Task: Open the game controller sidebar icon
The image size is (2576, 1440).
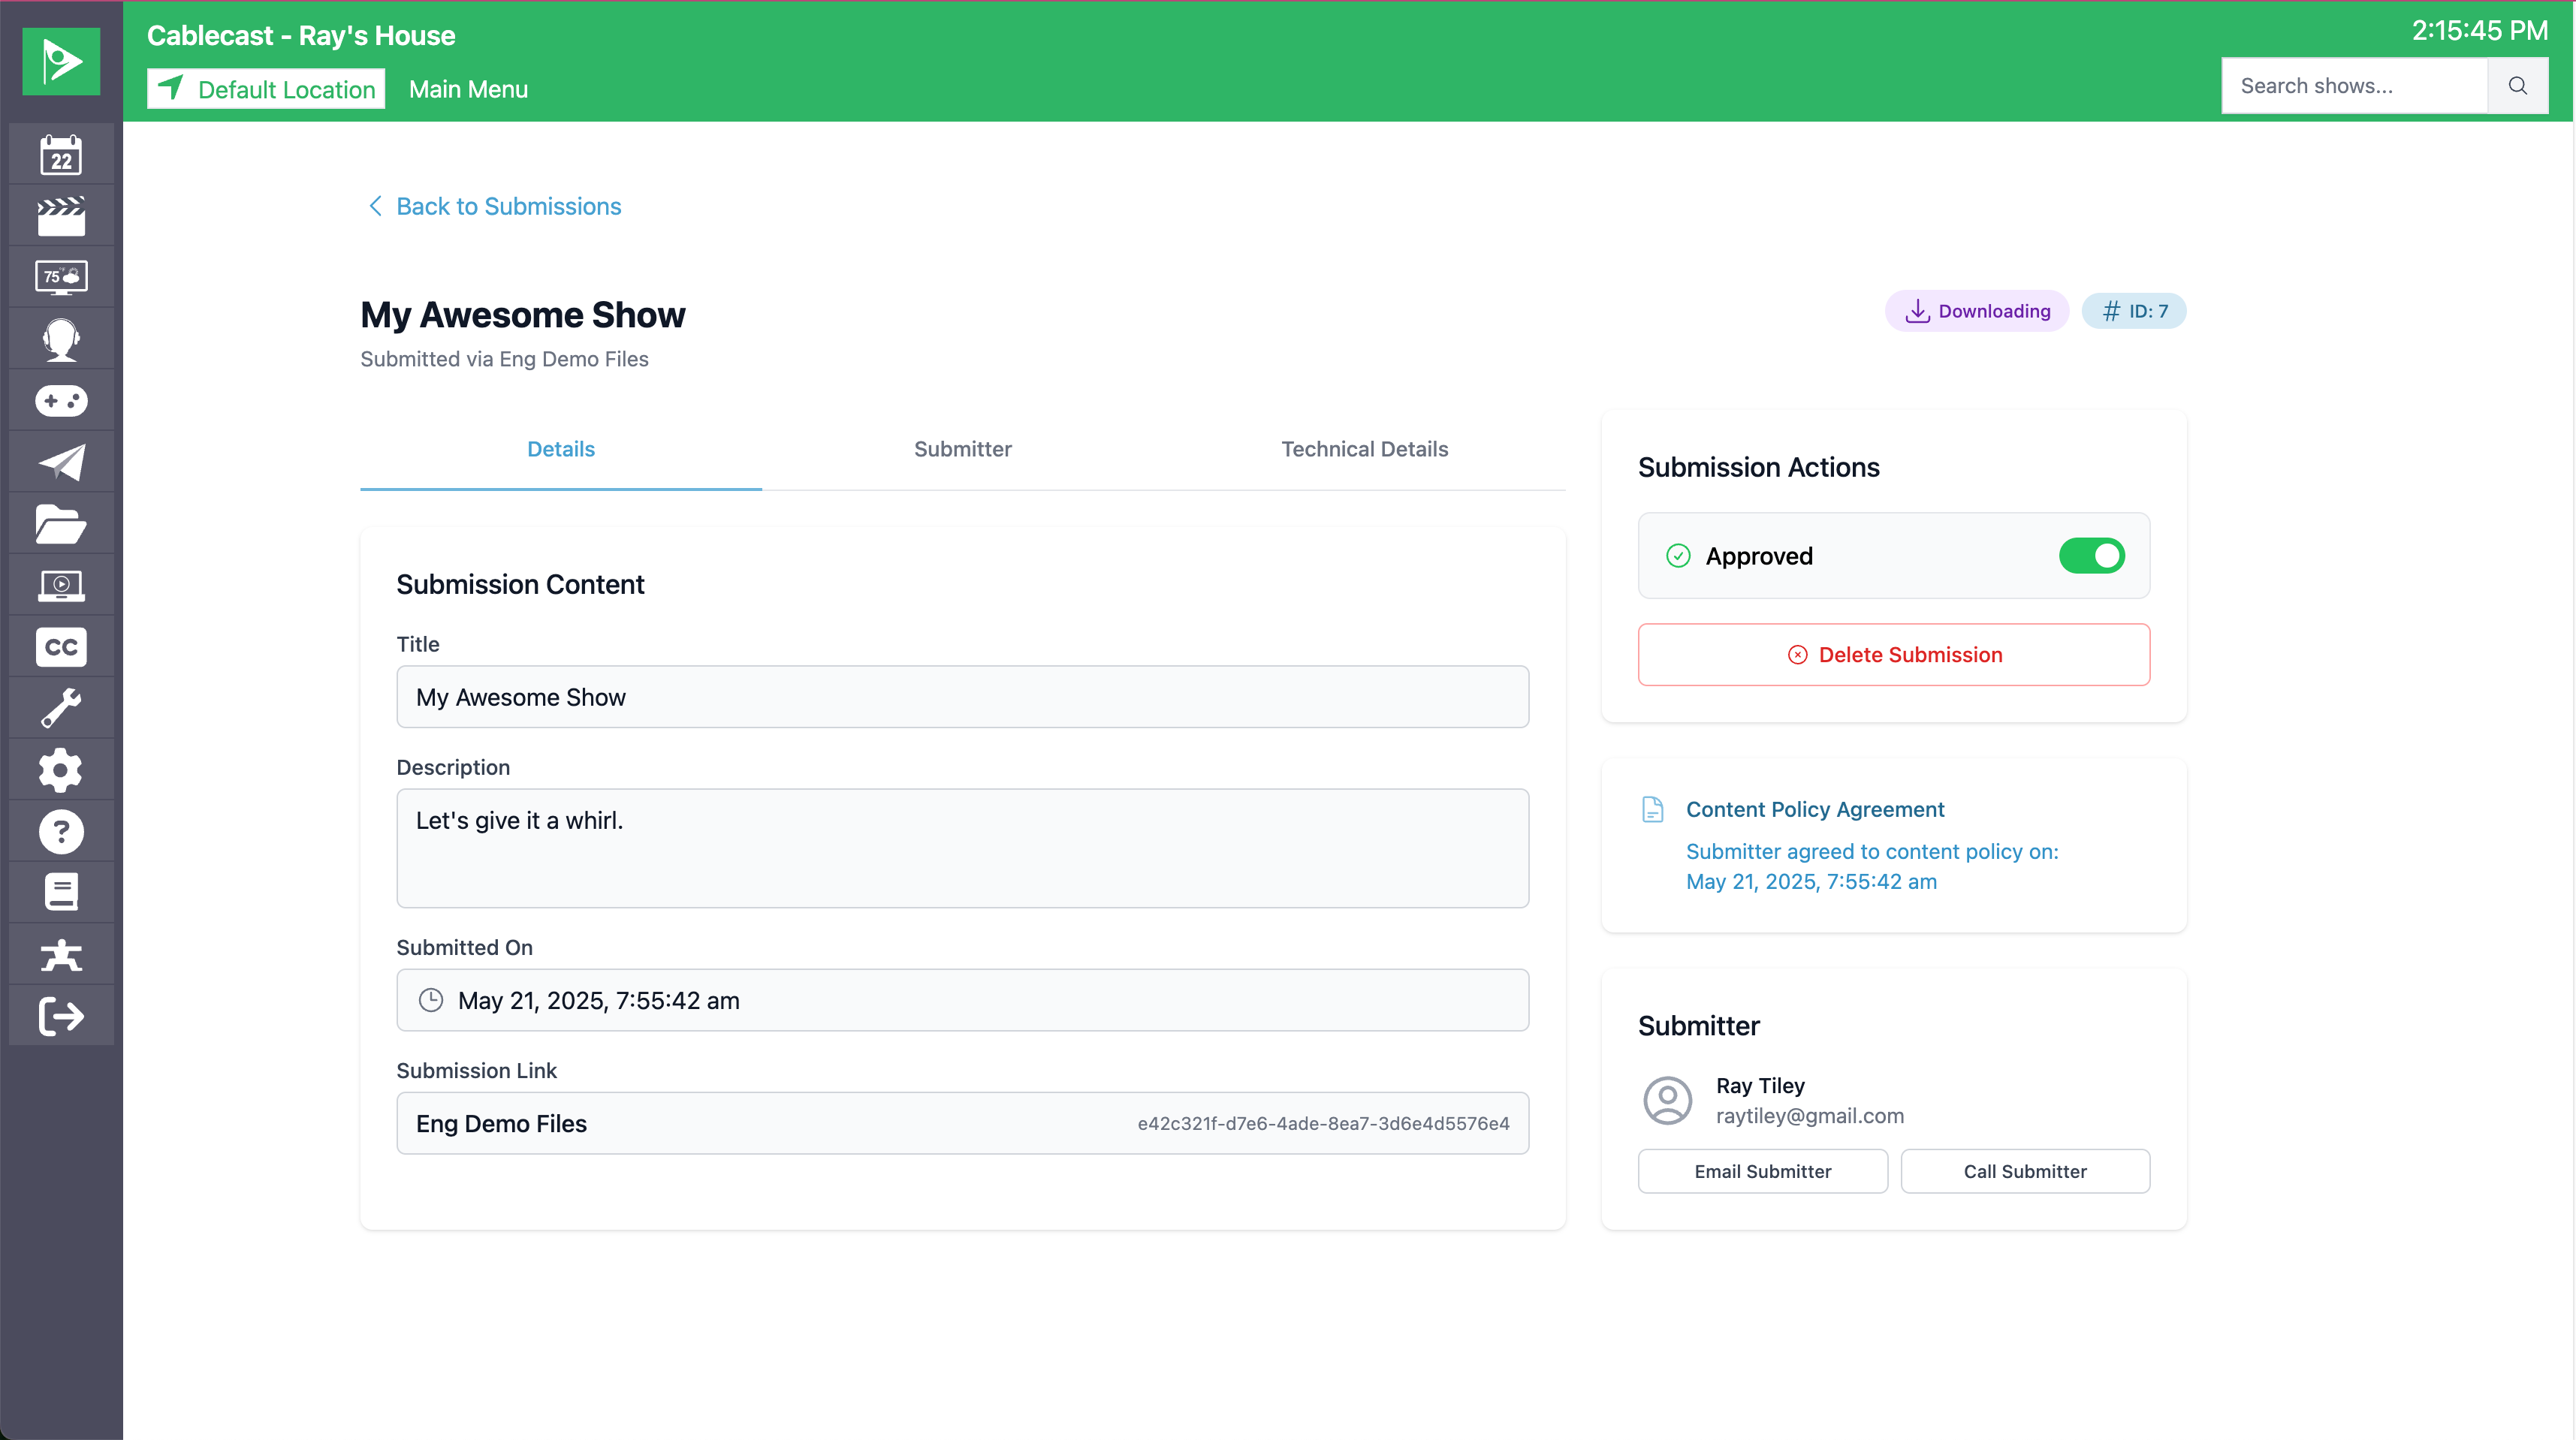Action: click(x=61, y=401)
